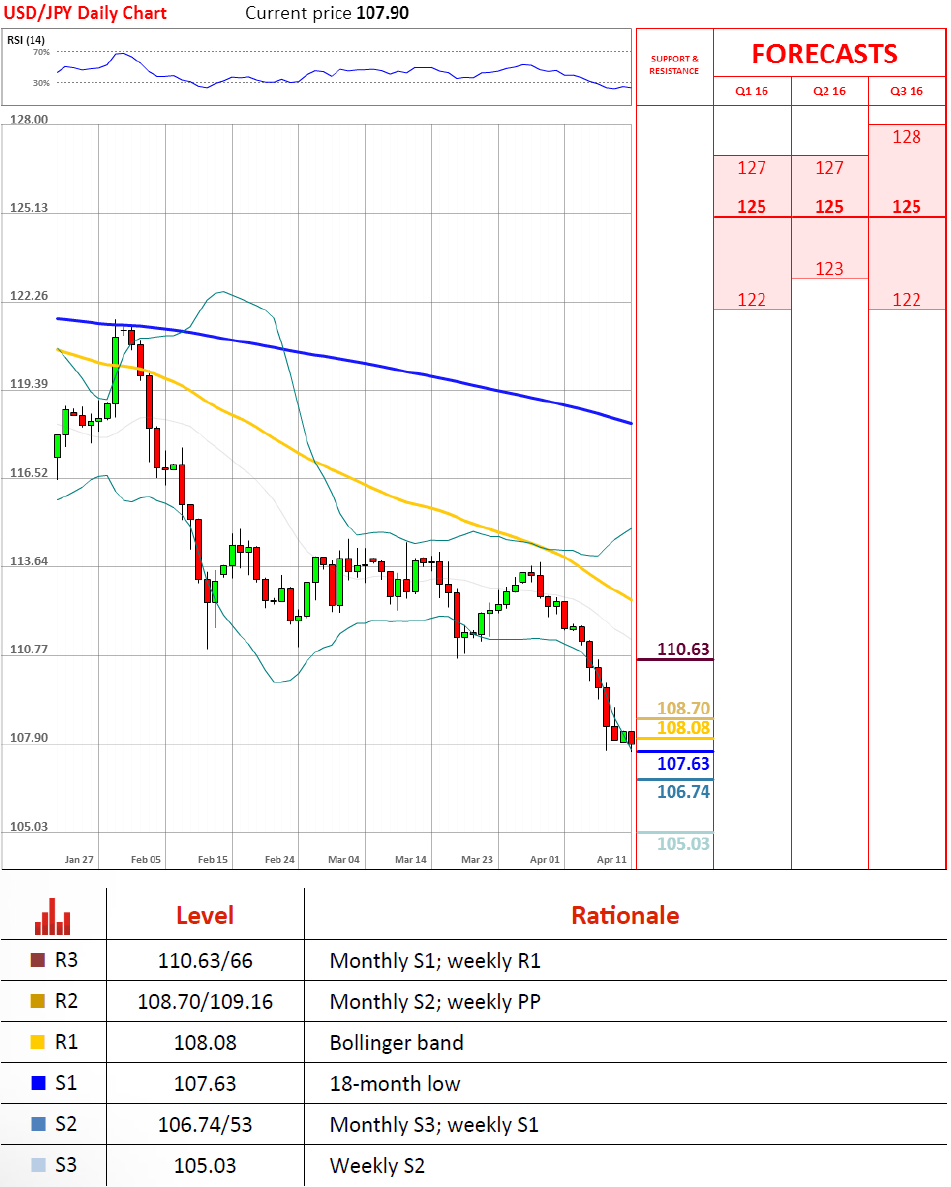Select the S1 blue swatch
951x1187 pixels.
(38, 1083)
